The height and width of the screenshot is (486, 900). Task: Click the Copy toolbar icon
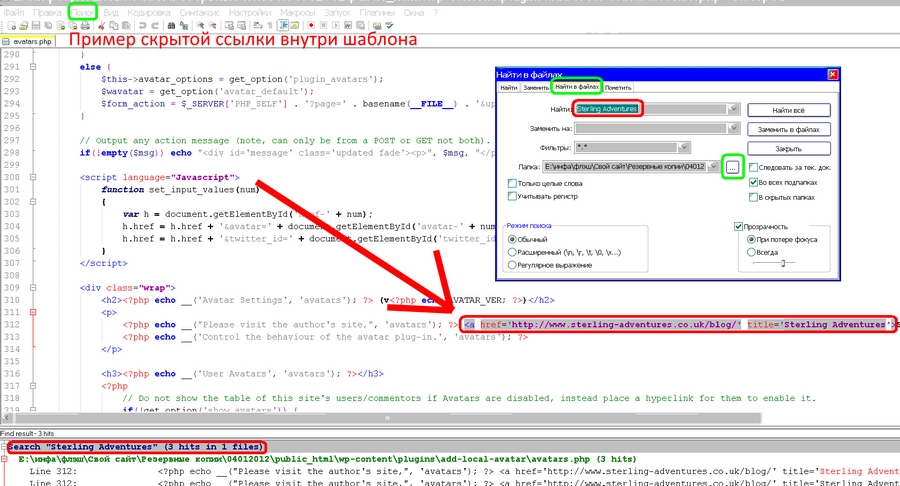[x=114, y=26]
